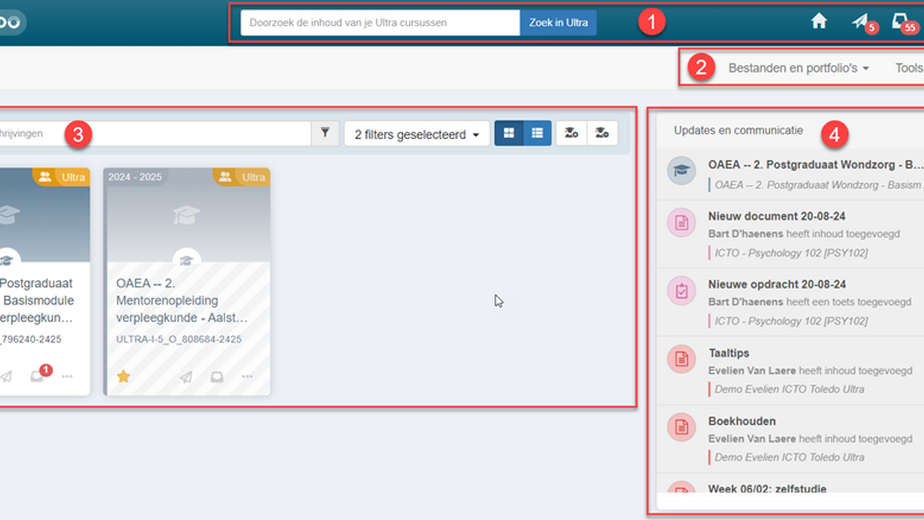The height and width of the screenshot is (520, 924).
Task: Open messages with badge 1 on Postgraduaat card
Action: pos(38,376)
